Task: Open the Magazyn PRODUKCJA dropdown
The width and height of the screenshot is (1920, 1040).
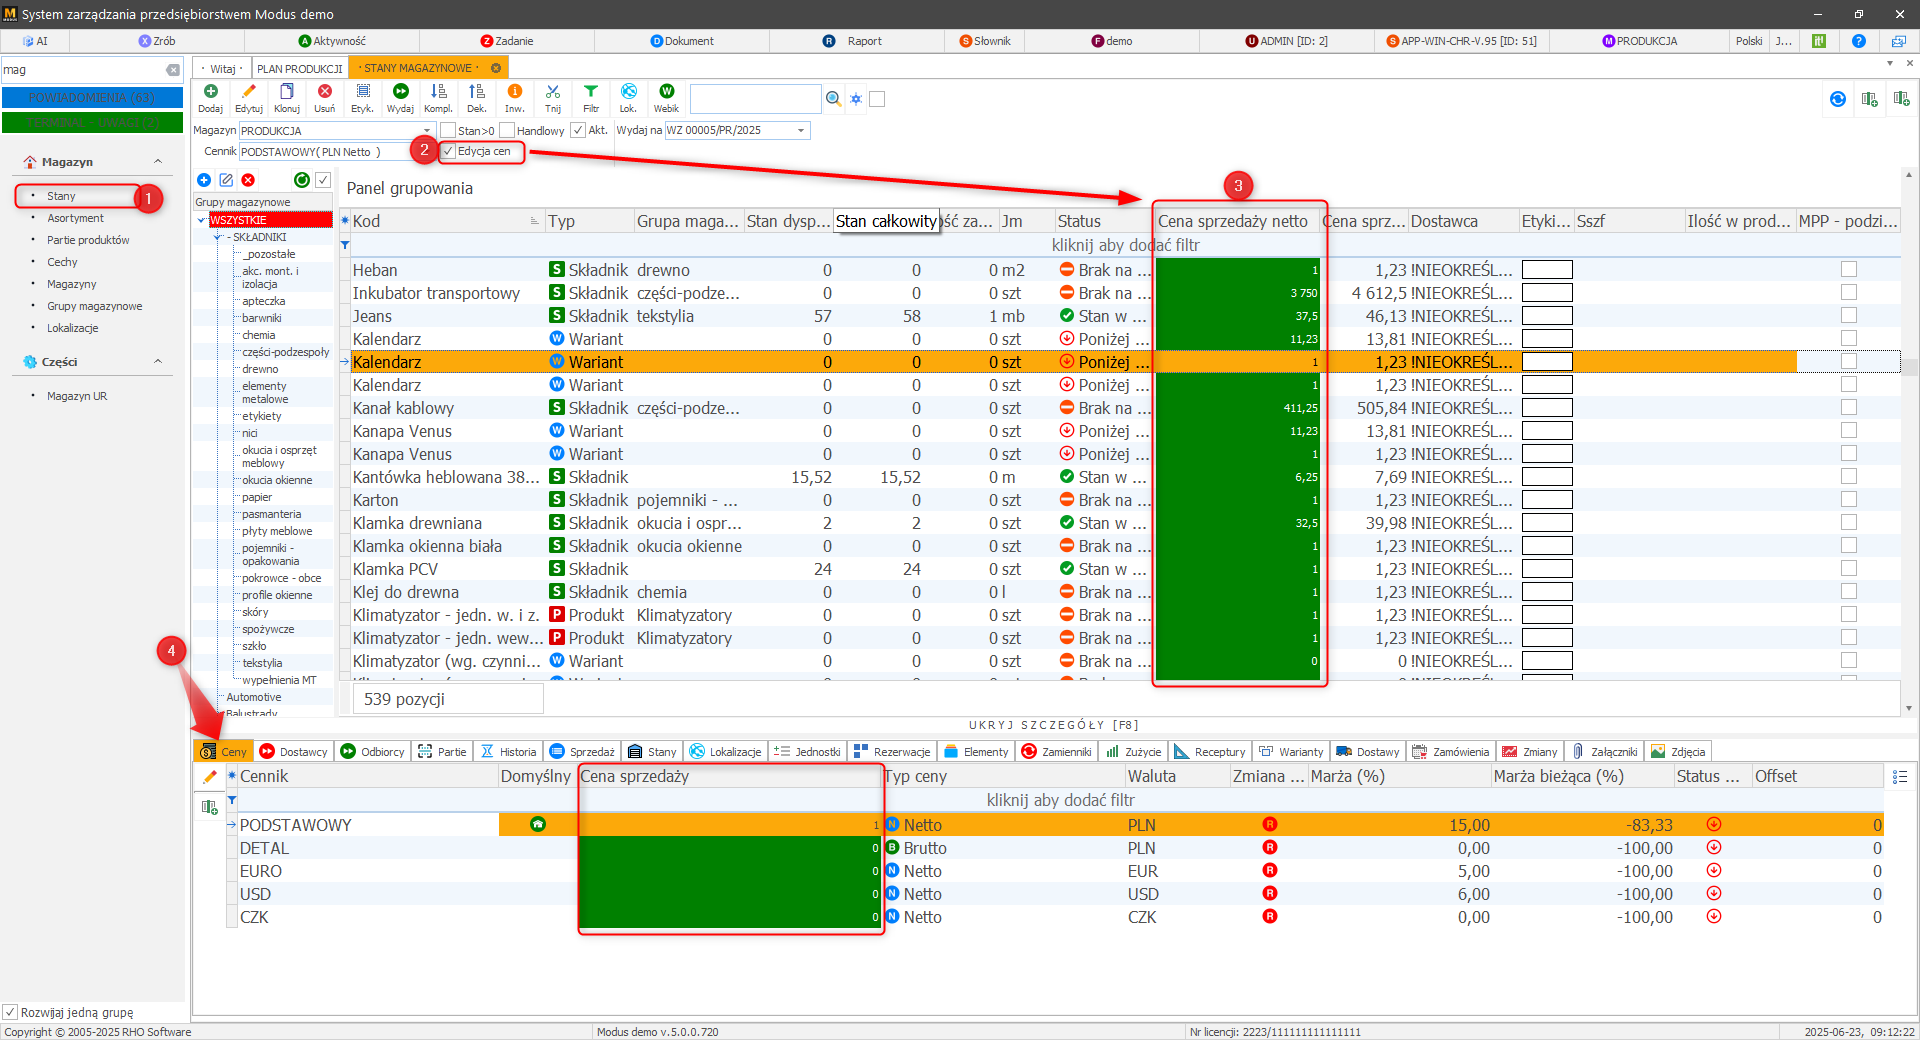Action: [427, 131]
